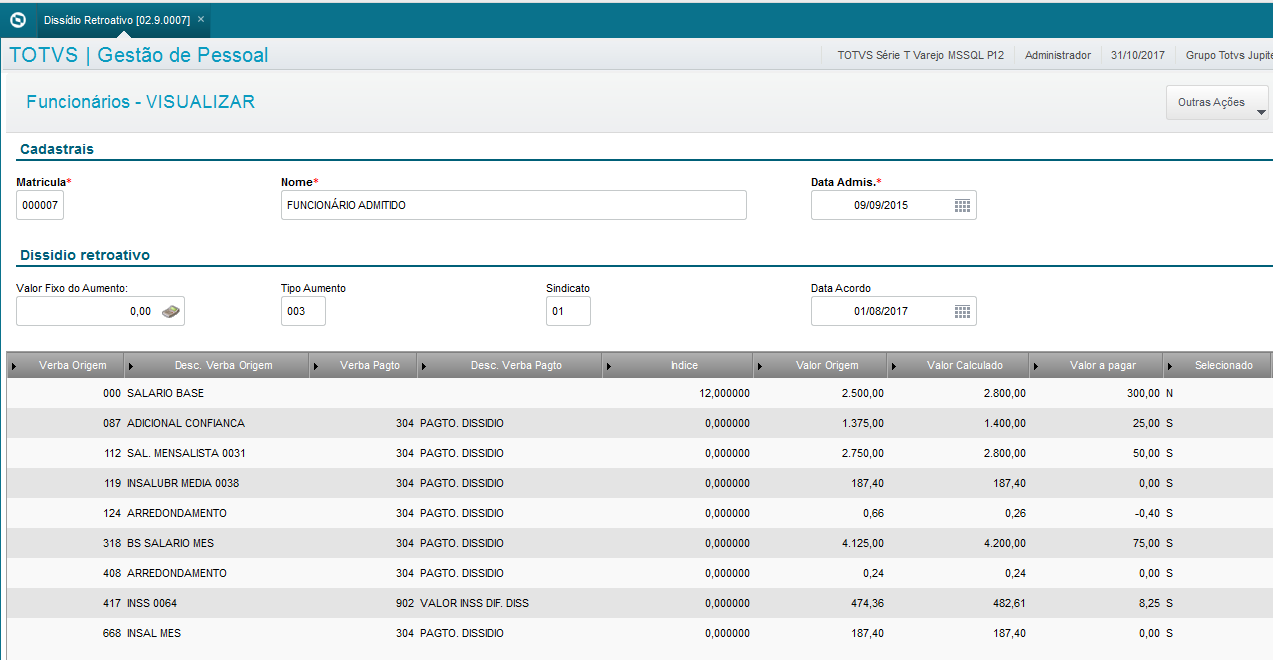
Task: Click arrow marker on Valor Origem header
Action: (x=761, y=366)
